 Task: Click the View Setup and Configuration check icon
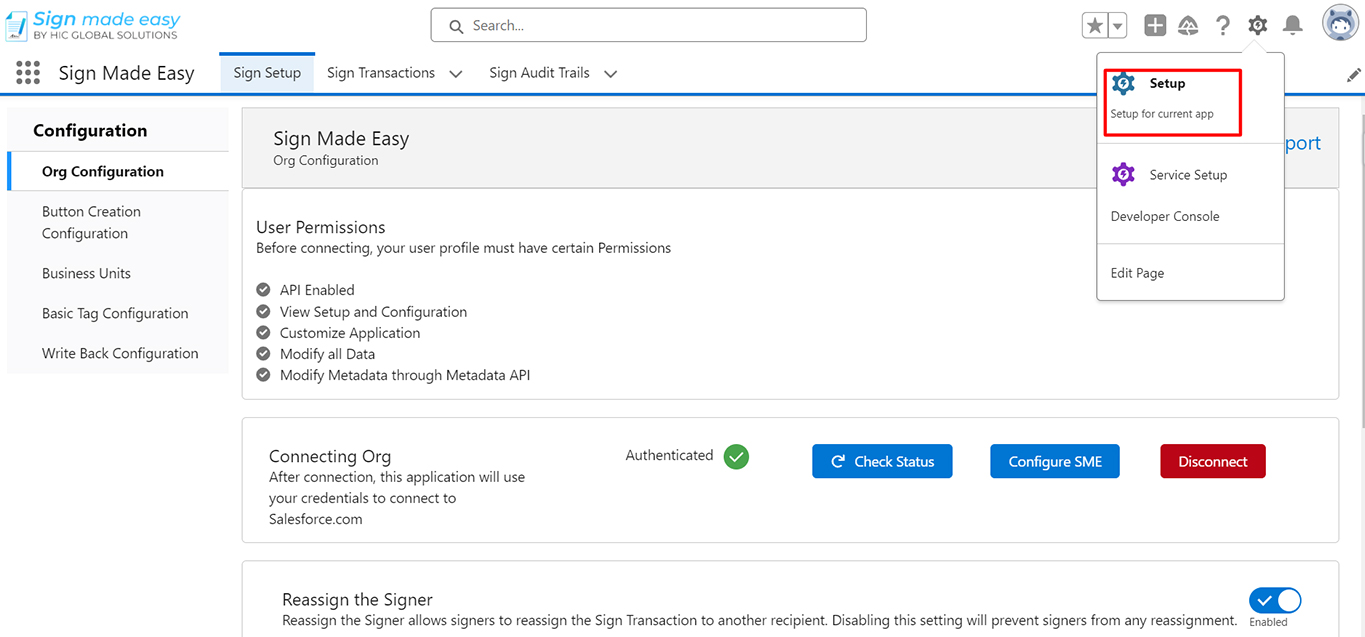(x=263, y=311)
